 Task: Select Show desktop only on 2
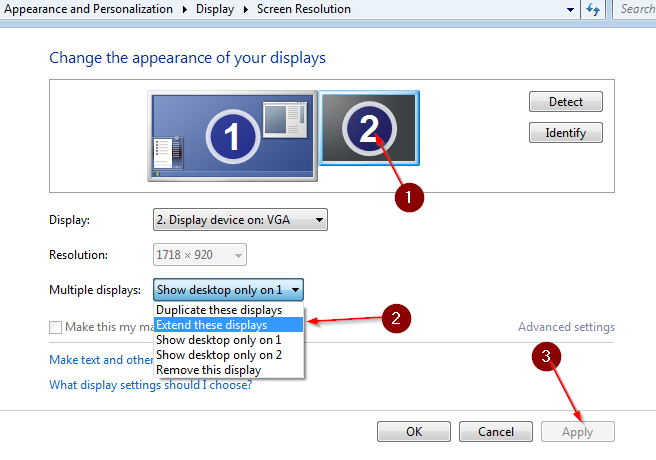coord(218,355)
